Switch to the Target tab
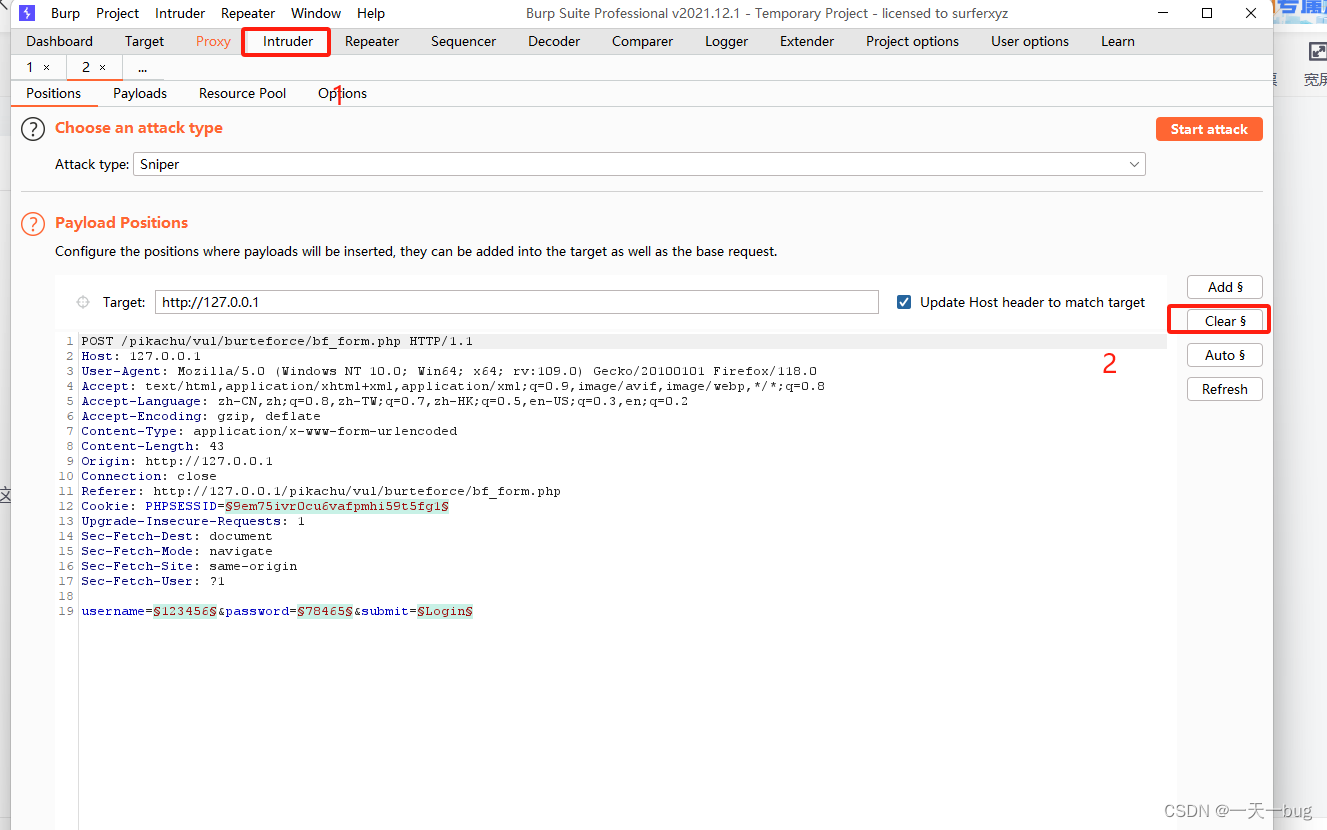 144,41
